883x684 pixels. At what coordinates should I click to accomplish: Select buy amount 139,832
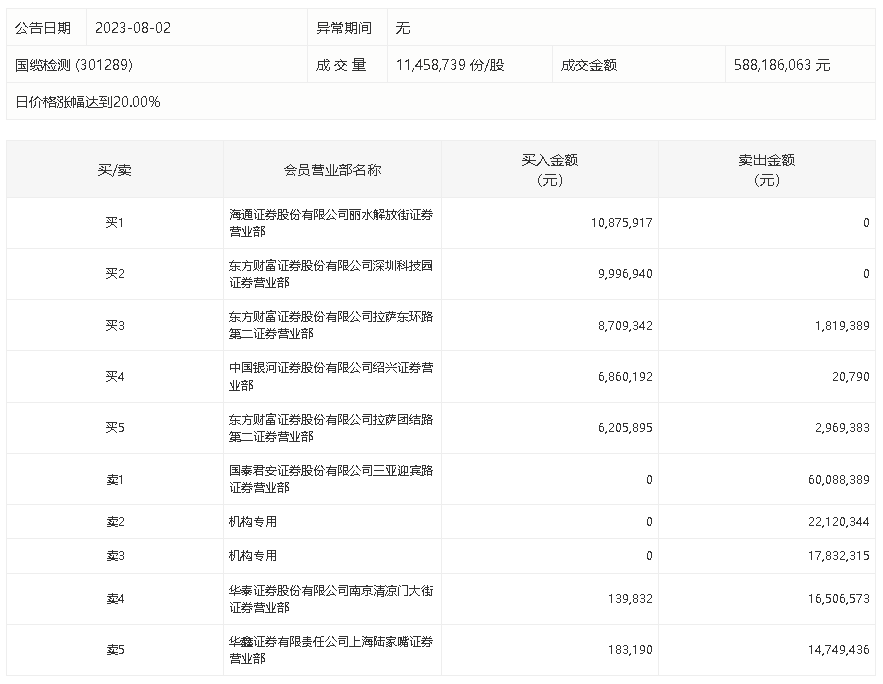(x=630, y=598)
